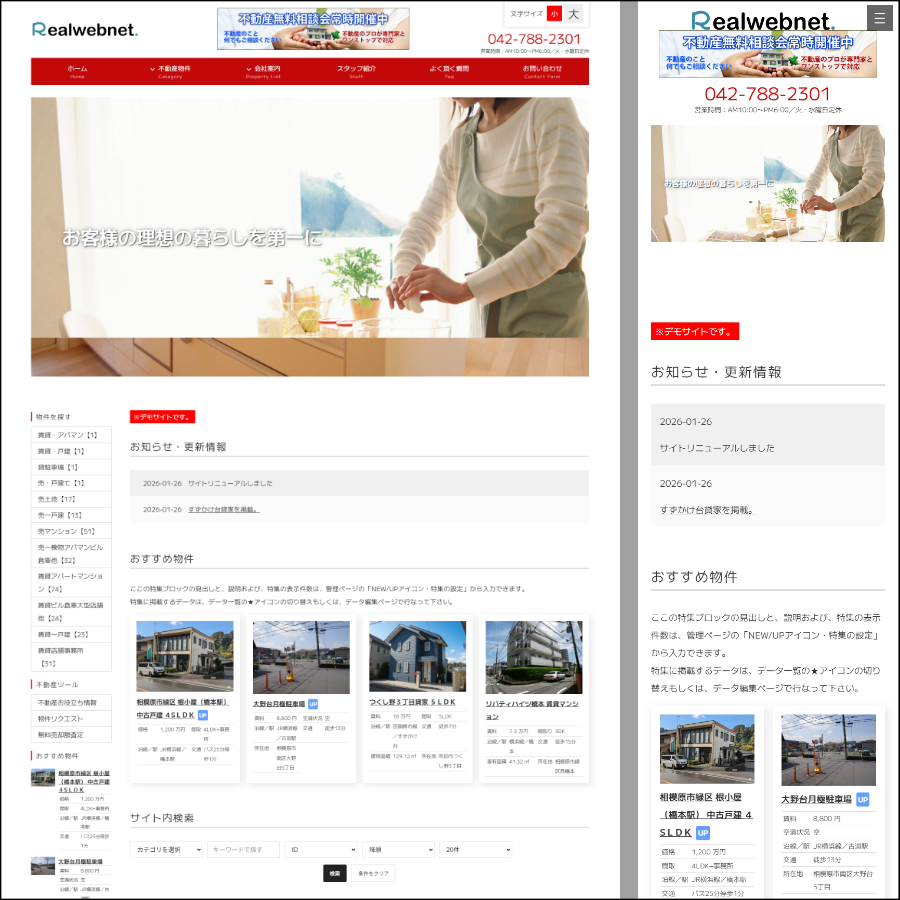Image resolution: width=900 pixels, height=900 pixels.
Task: Open the 20件 results count dropdown
Action: (x=475, y=849)
